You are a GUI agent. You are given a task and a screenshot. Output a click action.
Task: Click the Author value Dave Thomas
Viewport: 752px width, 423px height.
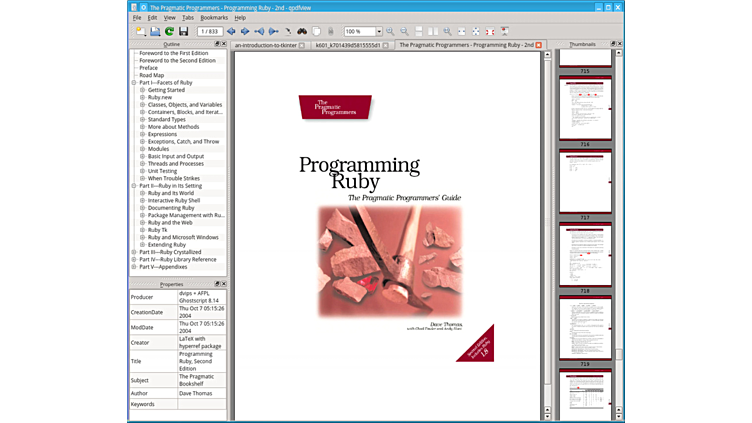[x=195, y=393]
